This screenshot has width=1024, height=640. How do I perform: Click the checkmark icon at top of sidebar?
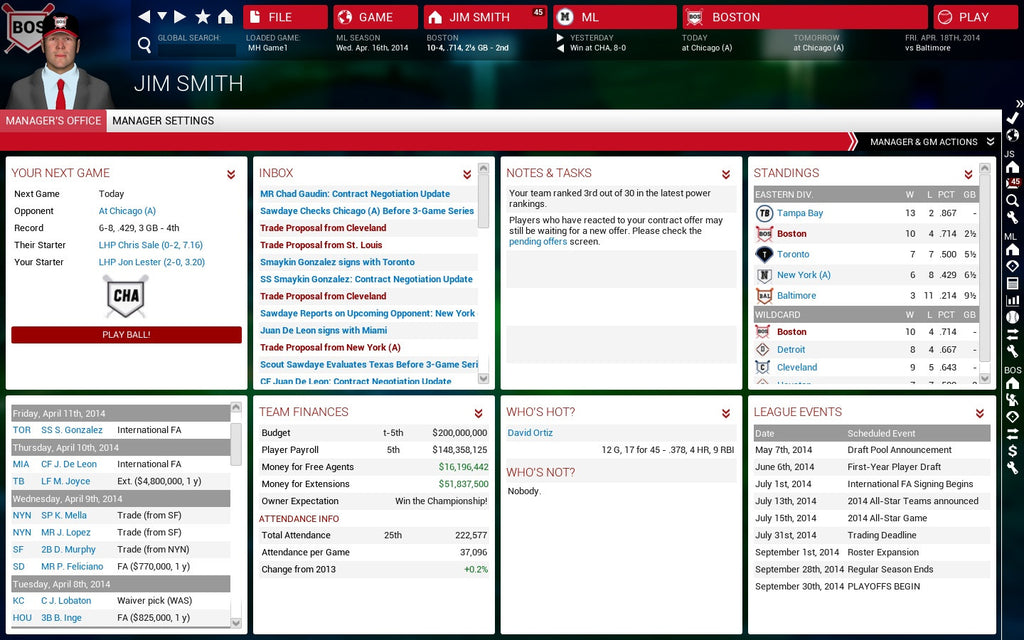tap(1012, 118)
